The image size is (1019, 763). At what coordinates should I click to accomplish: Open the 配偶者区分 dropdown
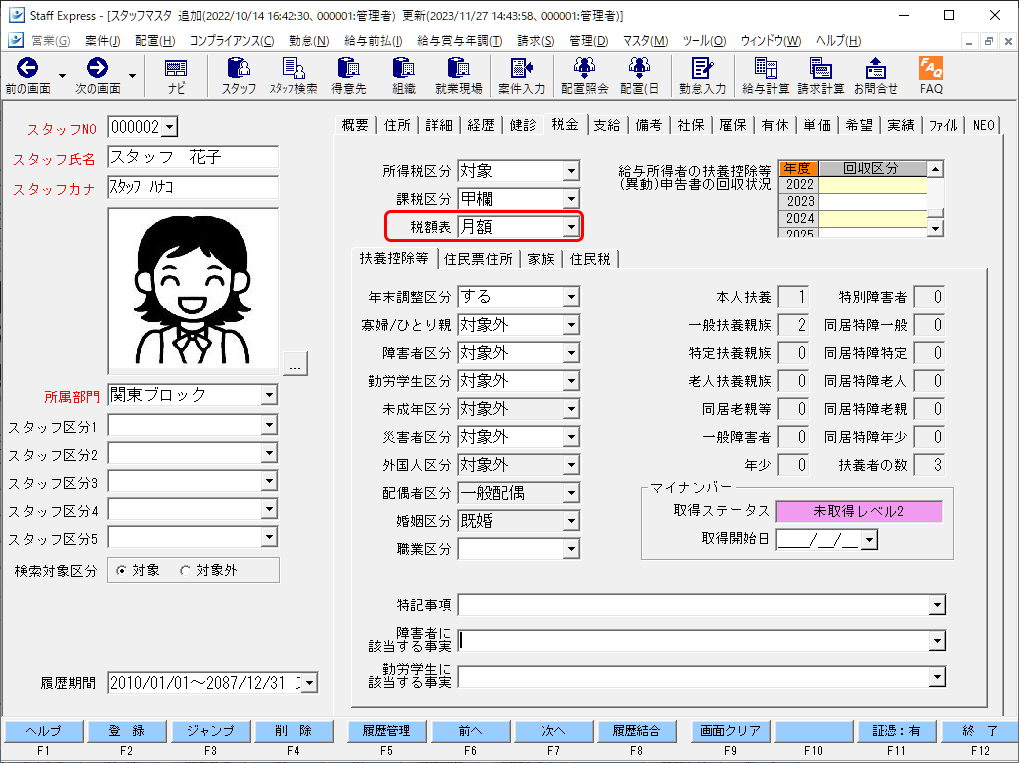571,493
